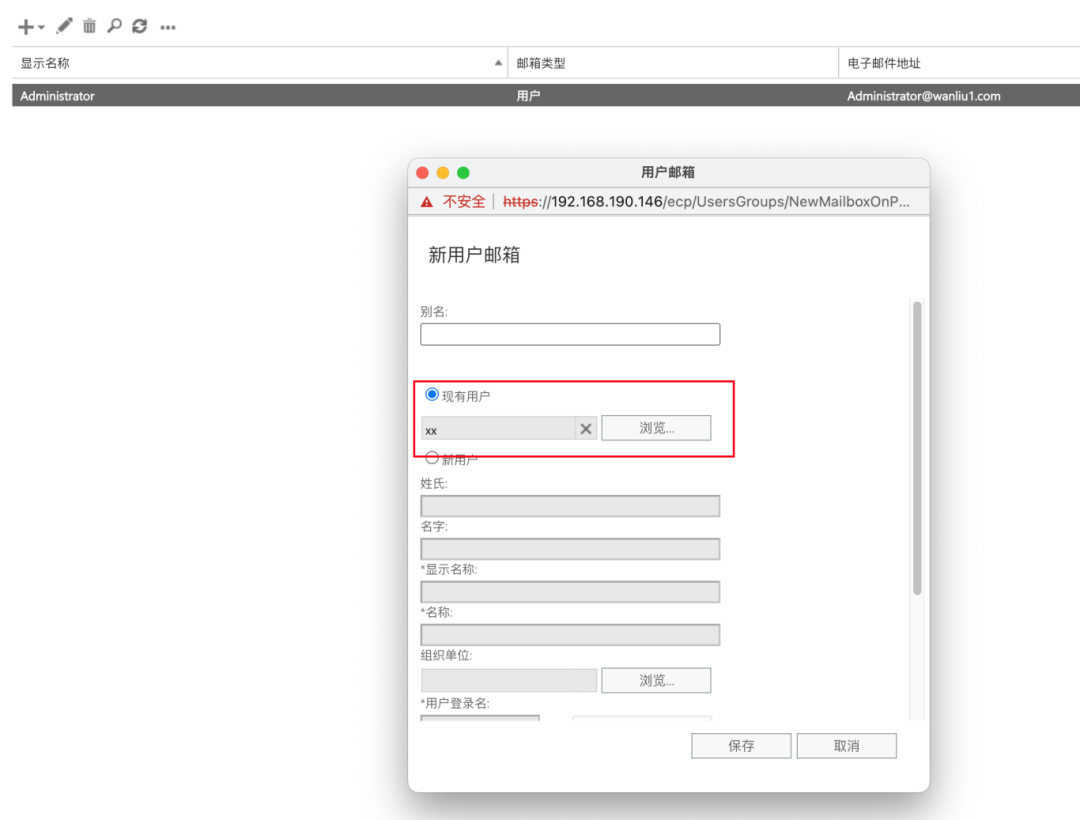Select the 现有用户 radio button
The height and width of the screenshot is (820, 1080).
click(432, 395)
